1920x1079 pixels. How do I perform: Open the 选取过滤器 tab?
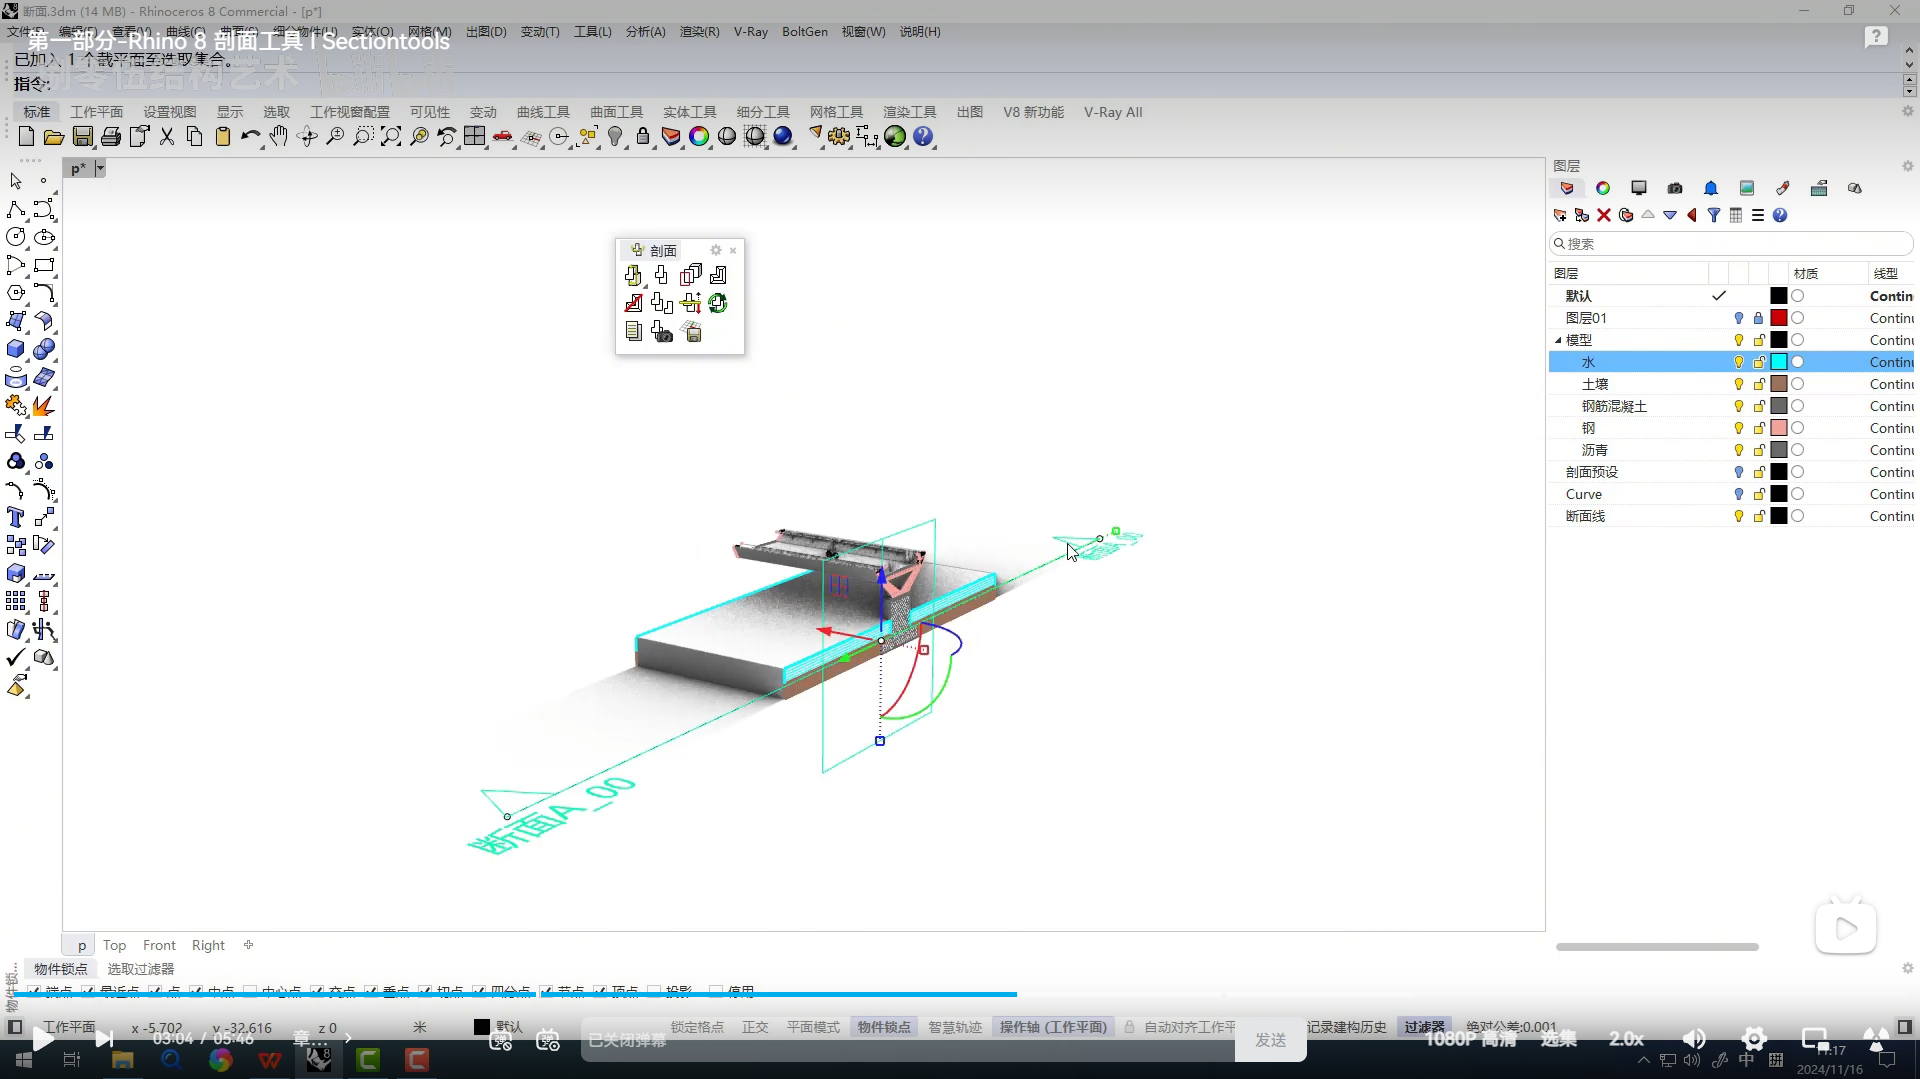(x=140, y=969)
